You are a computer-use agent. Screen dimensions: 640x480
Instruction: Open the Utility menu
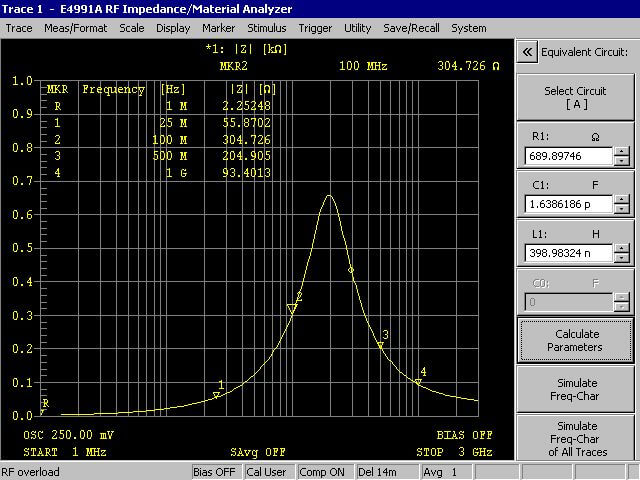tap(357, 28)
